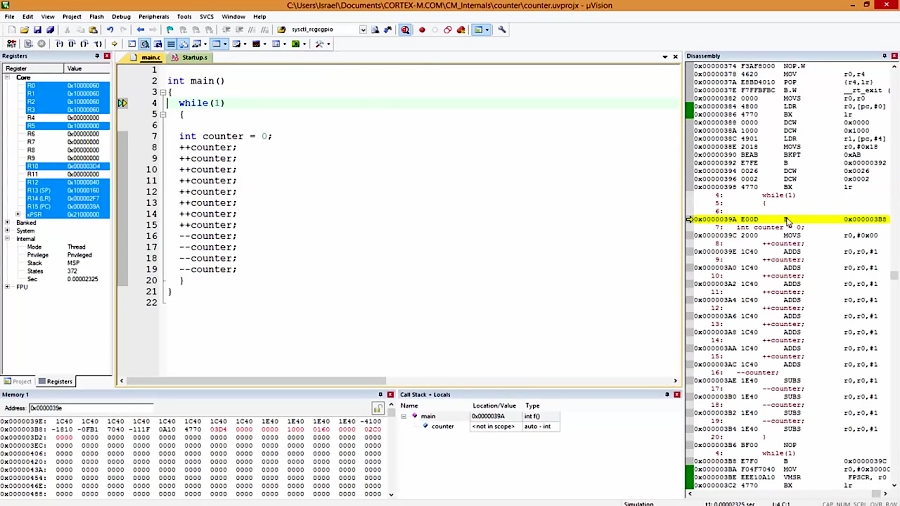Switch to the Project tab
This screenshot has width=900, height=506.
(x=19, y=381)
